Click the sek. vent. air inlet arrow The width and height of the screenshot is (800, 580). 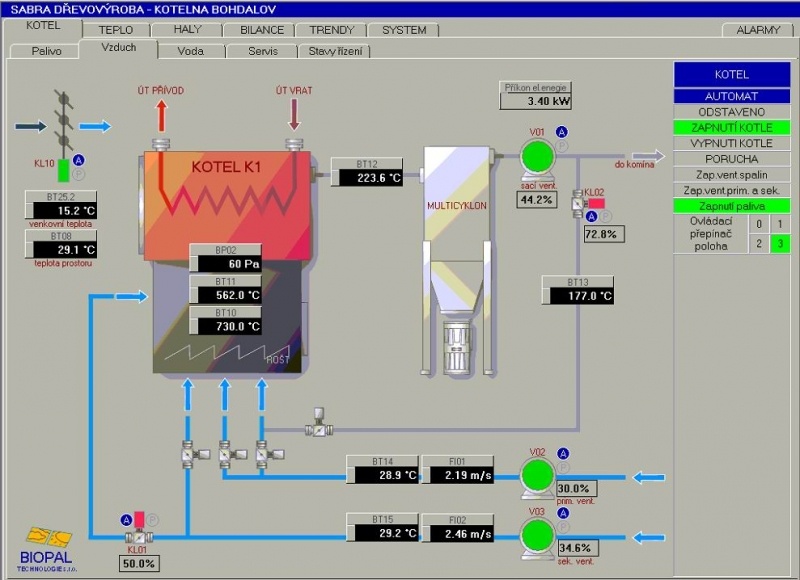[x=649, y=537]
